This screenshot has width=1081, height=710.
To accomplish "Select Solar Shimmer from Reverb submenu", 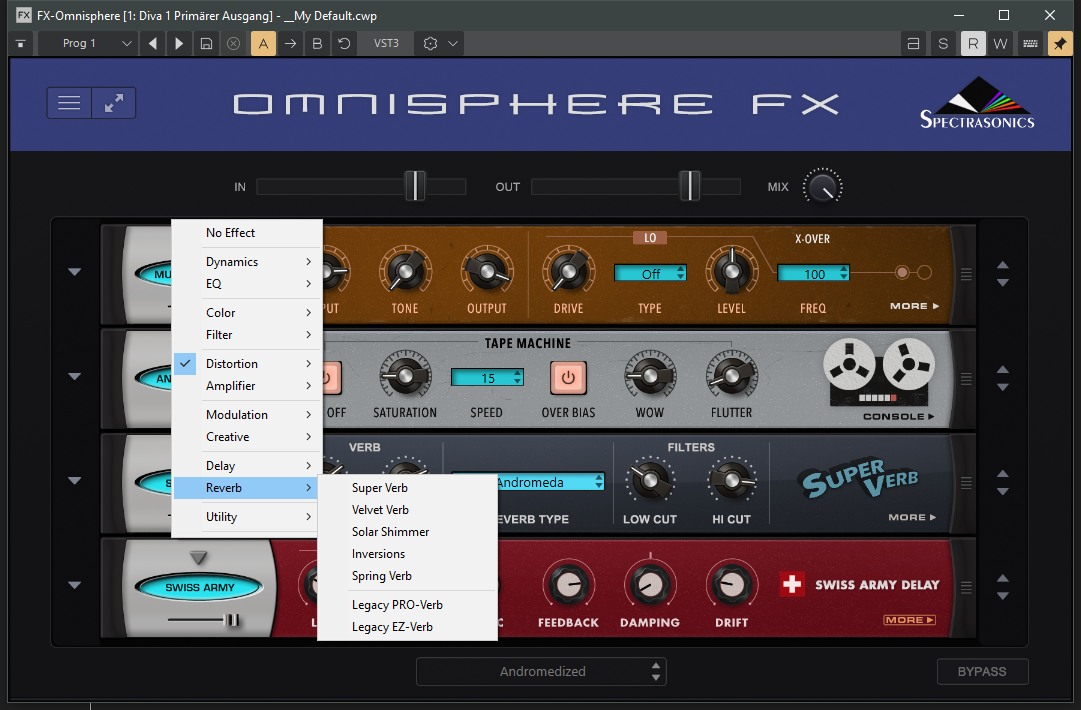I will click(x=390, y=532).
